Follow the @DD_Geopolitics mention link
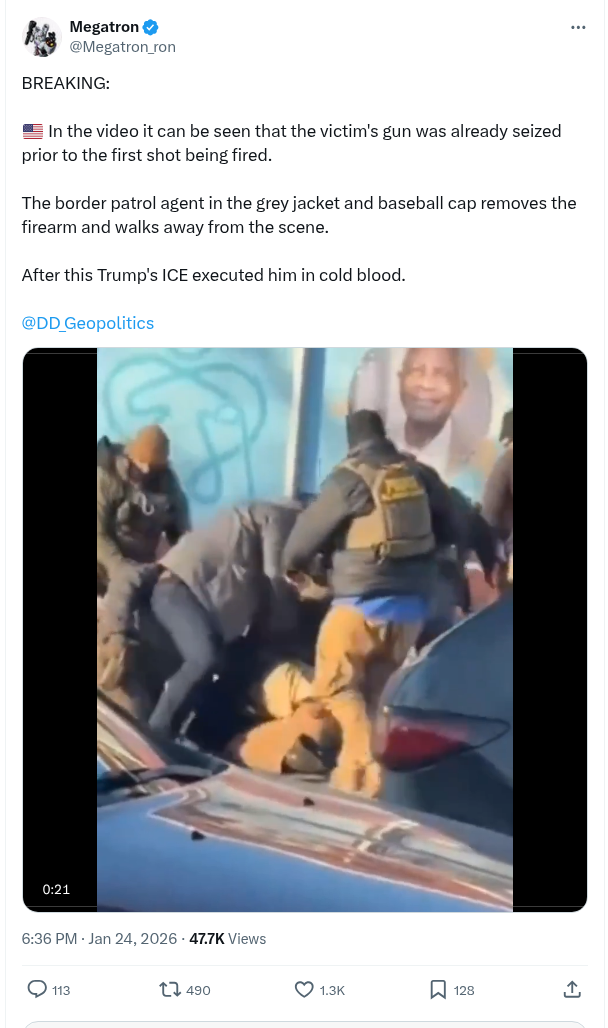This screenshot has width=608, height=1028. (88, 323)
